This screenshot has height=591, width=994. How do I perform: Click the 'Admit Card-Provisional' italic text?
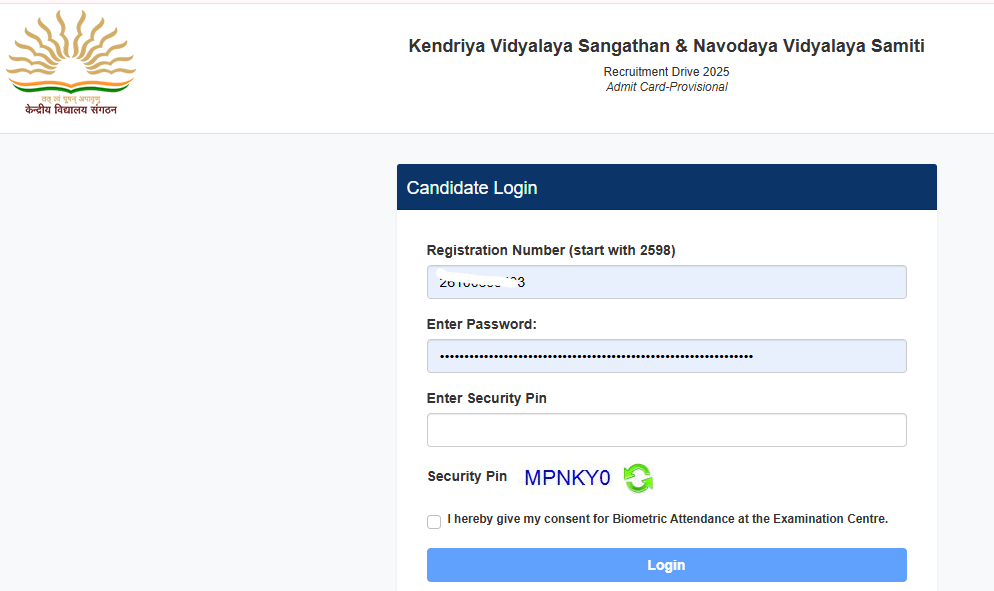pyautogui.click(x=666, y=87)
